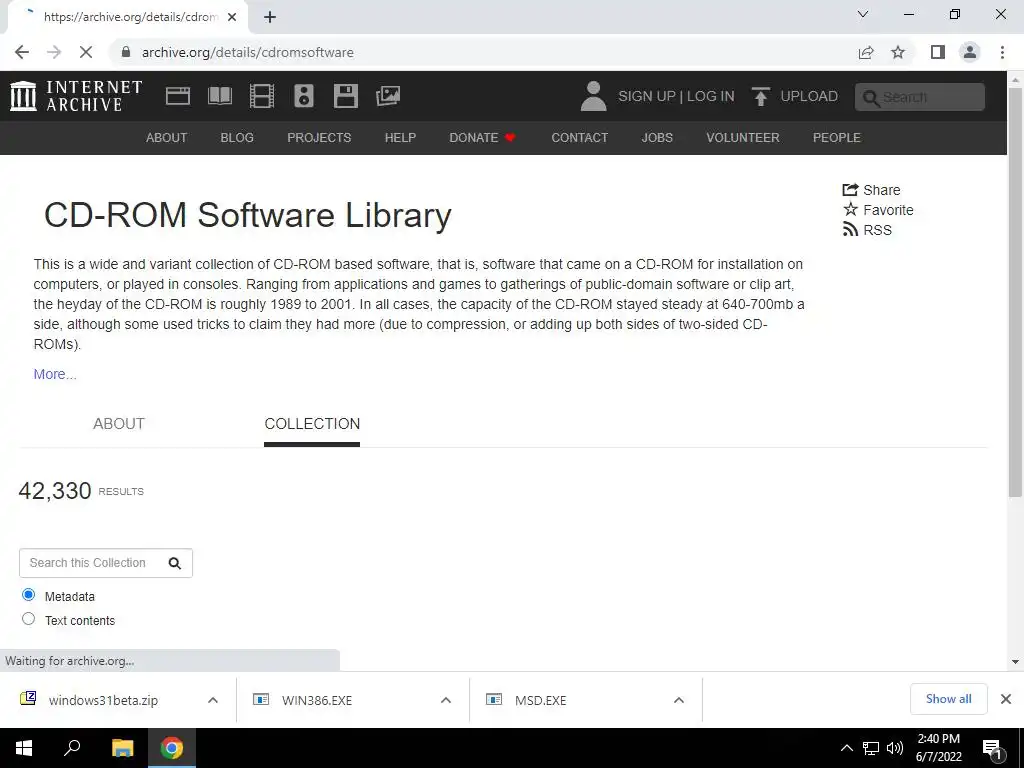
Task: Focus the header Search box
Action: pos(920,97)
